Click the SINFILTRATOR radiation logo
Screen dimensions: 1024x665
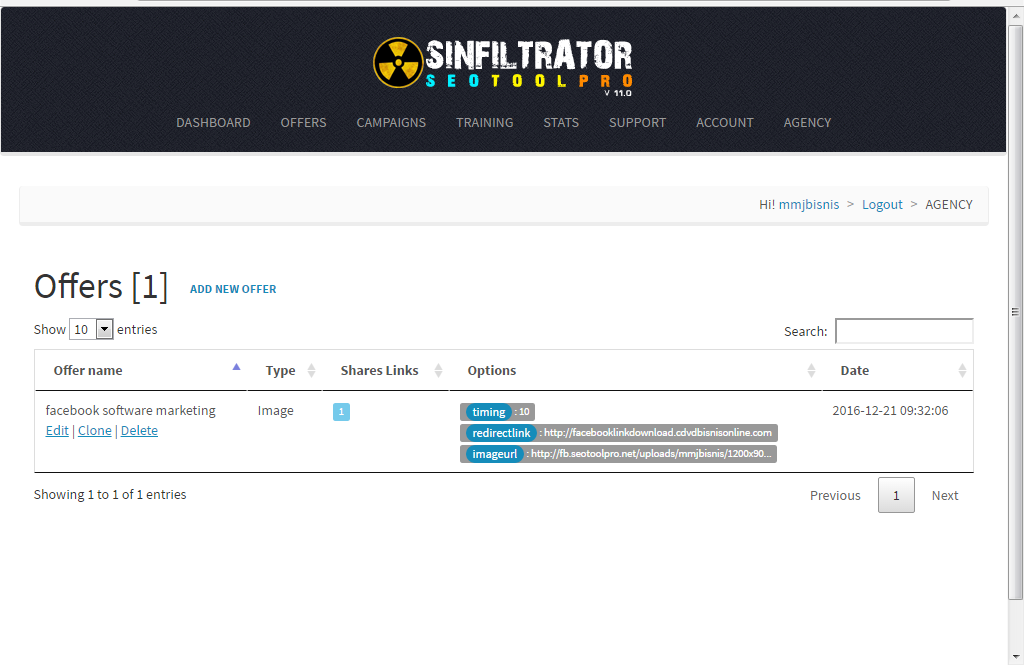[398, 63]
